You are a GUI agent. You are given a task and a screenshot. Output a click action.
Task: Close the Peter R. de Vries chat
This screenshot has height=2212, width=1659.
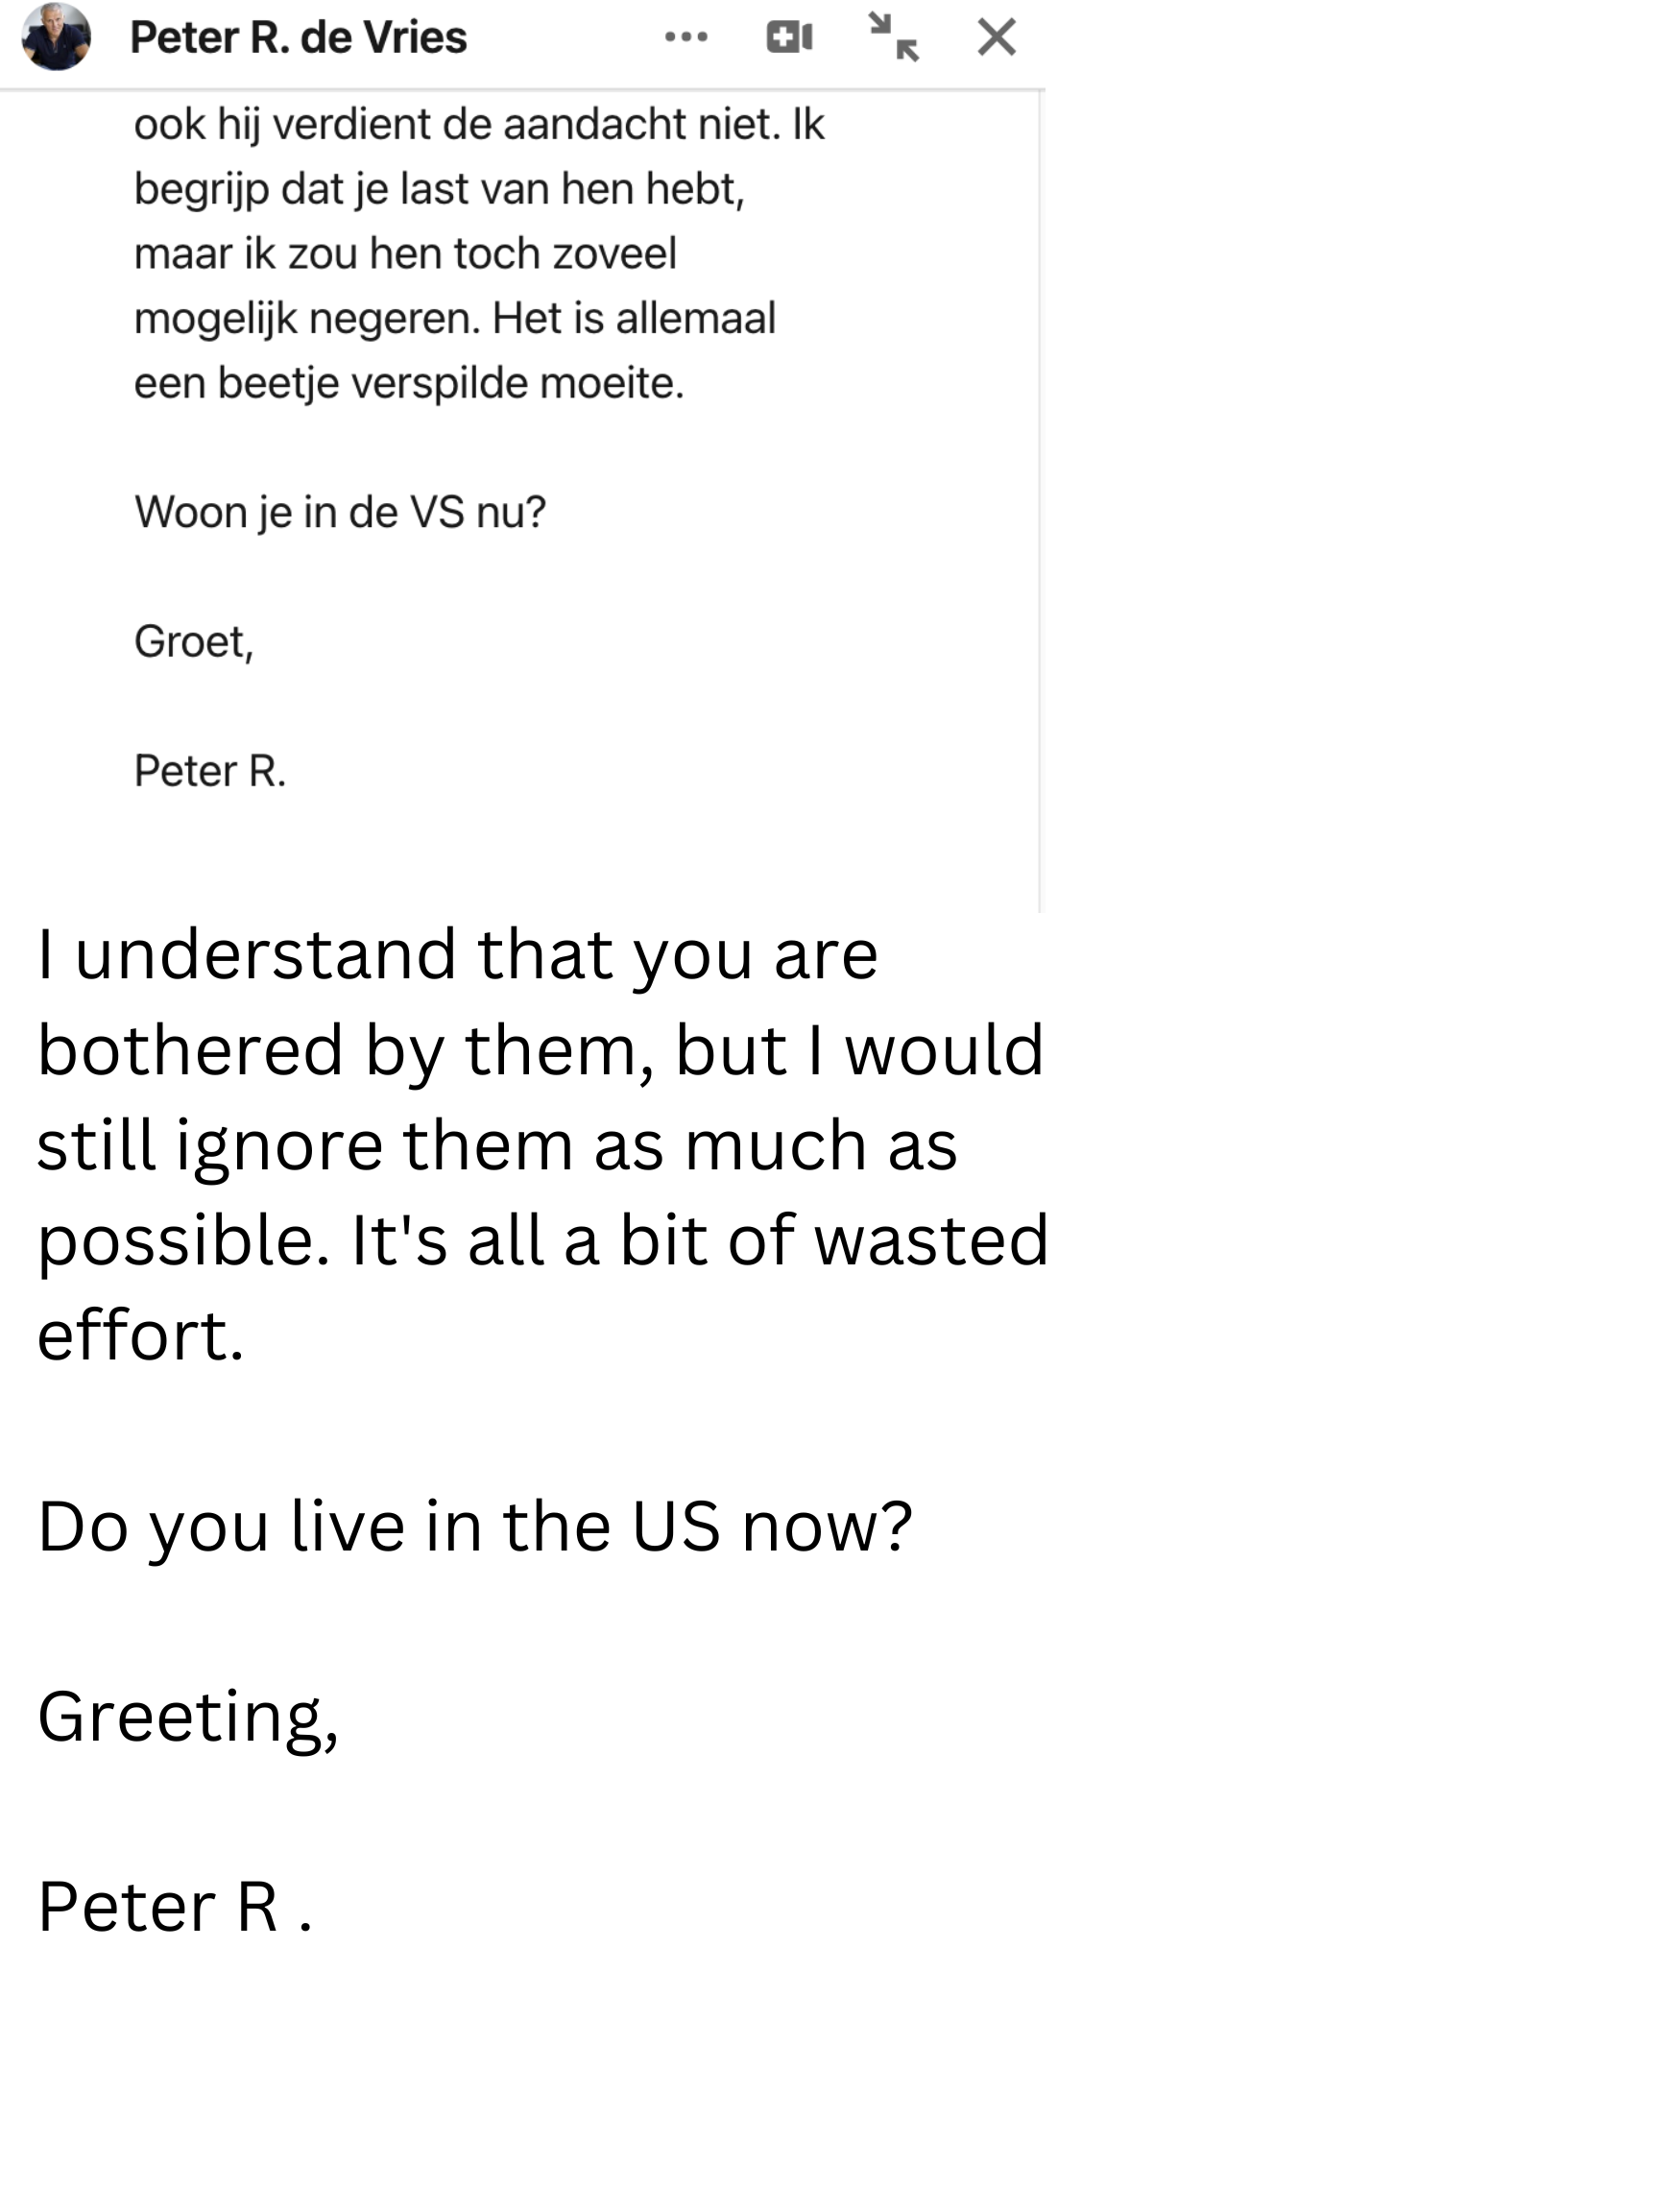tap(996, 38)
